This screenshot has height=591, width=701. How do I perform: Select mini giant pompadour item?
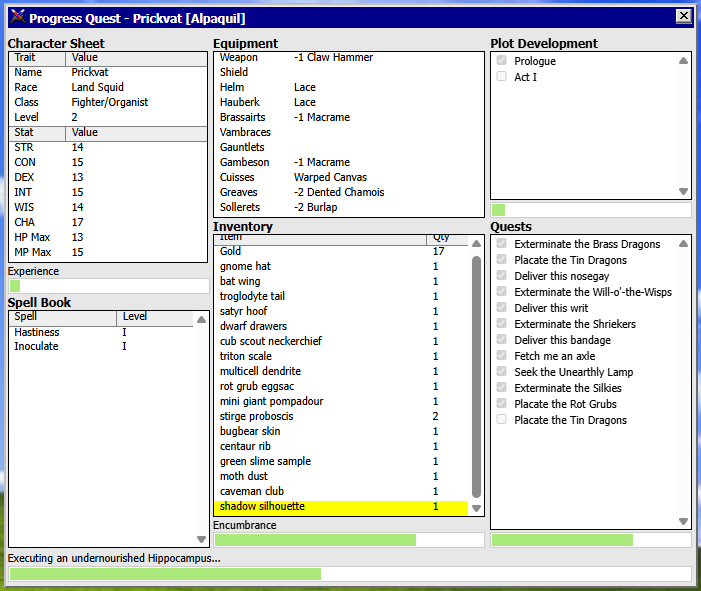342,401
